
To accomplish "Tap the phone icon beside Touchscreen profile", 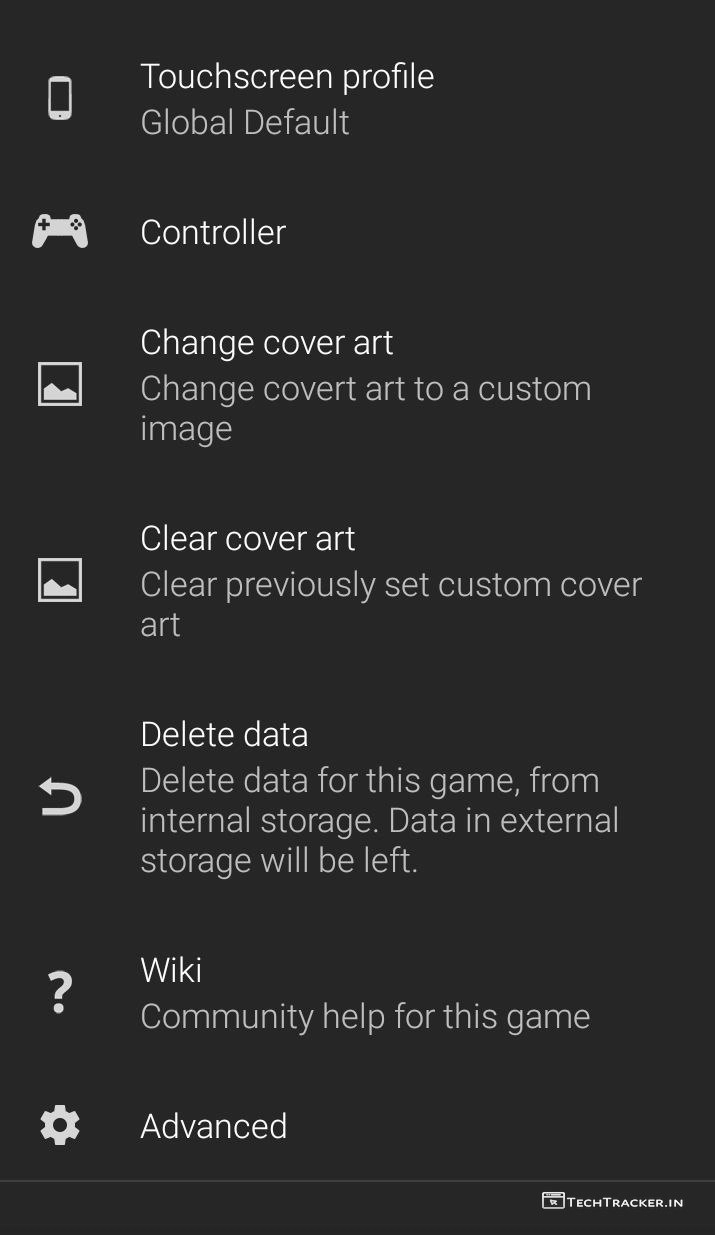I will [60, 99].
